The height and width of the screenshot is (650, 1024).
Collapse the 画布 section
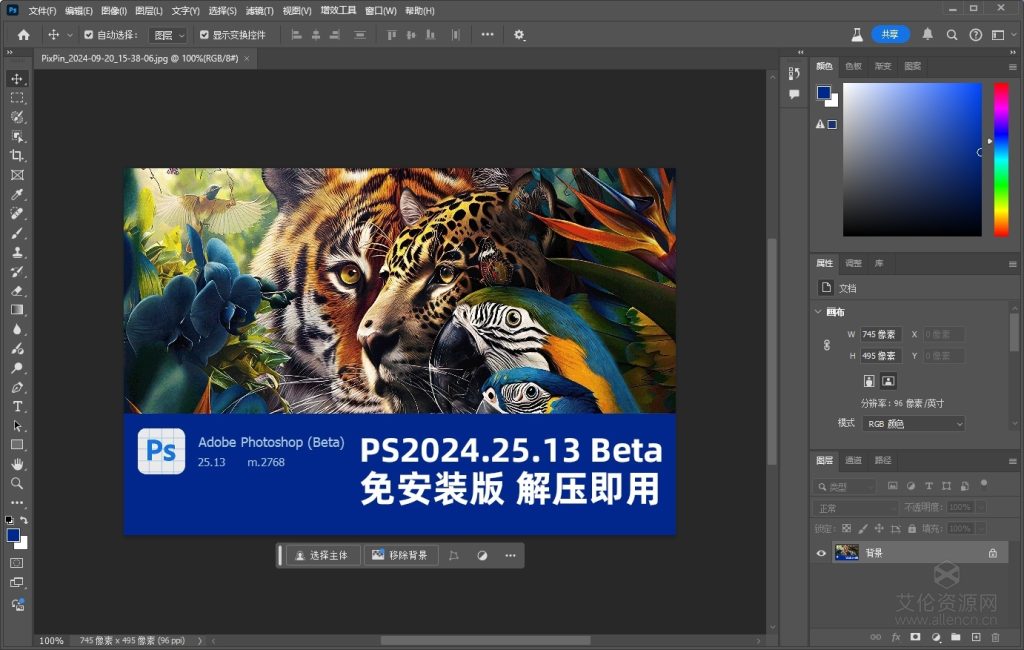pos(818,312)
